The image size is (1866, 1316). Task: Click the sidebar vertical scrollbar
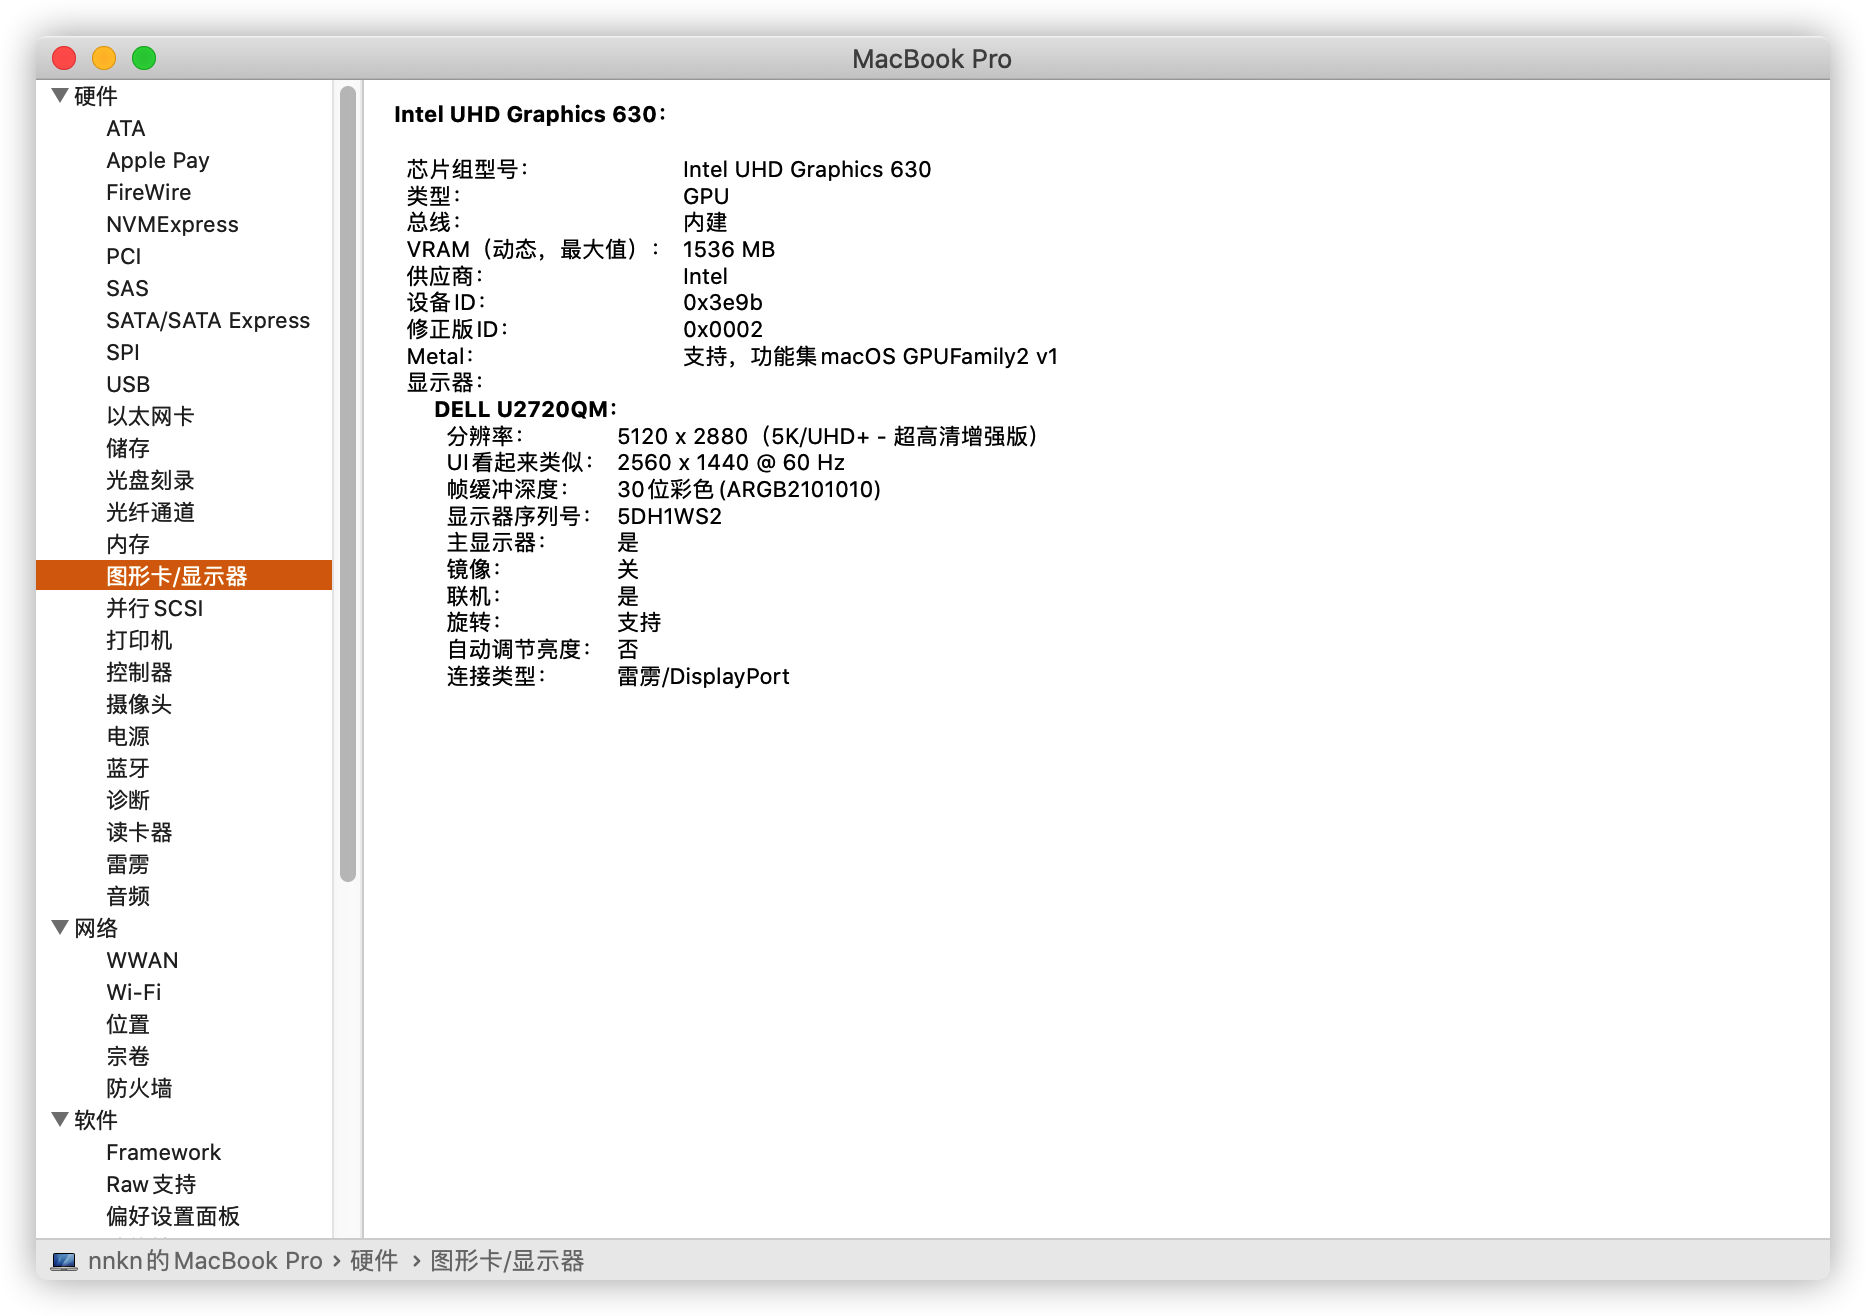(x=348, y=484)
